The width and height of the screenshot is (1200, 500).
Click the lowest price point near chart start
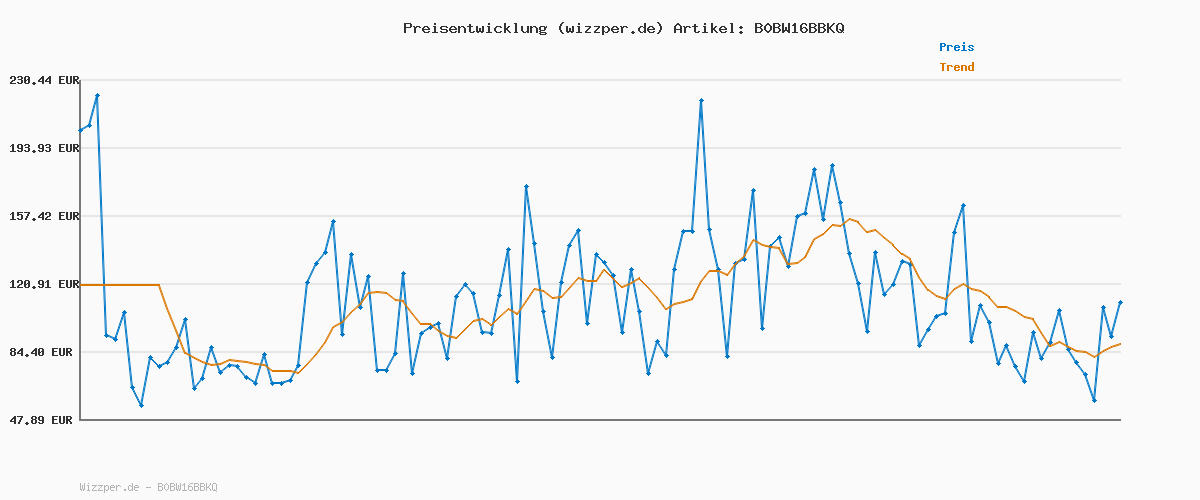[141, 405]
